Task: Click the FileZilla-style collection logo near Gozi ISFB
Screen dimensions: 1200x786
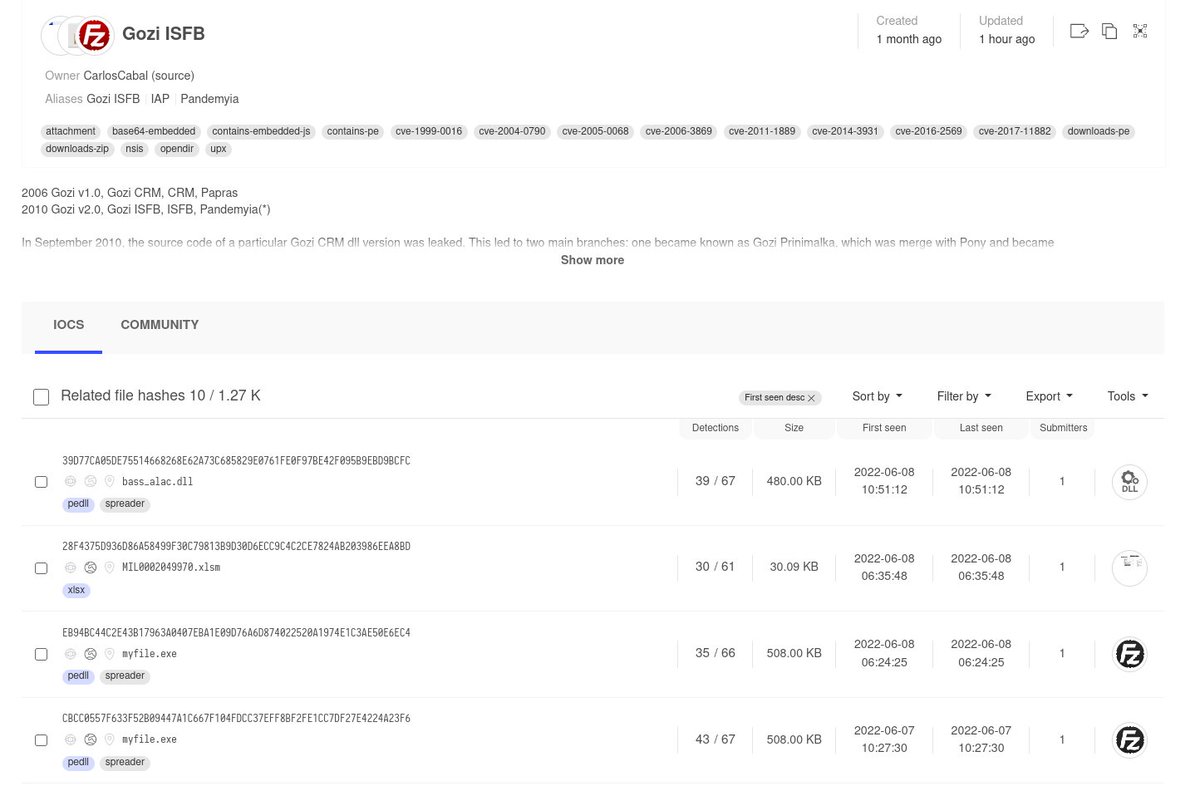Action: [x=95, y=35]
